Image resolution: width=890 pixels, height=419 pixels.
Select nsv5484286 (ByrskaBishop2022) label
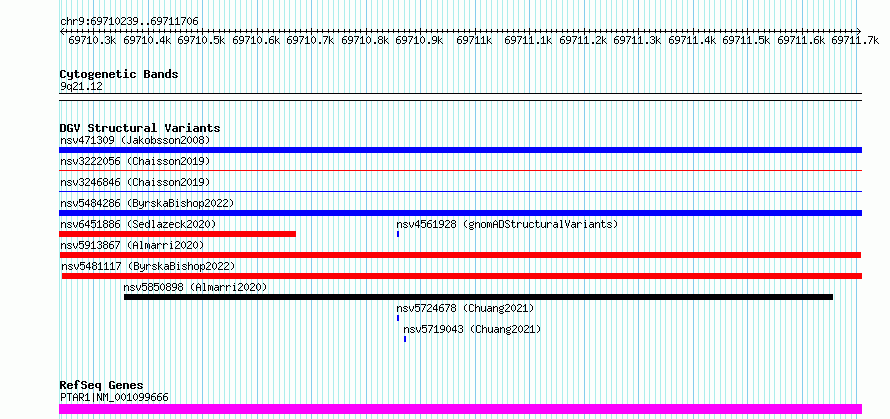click(x=147, y=203)
